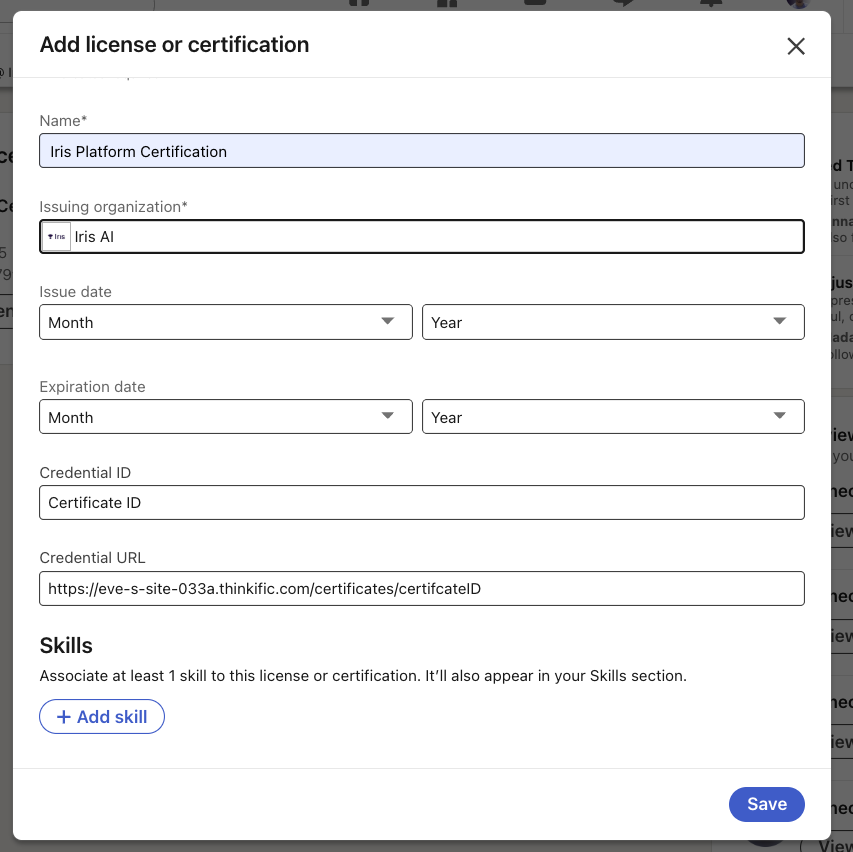
Task: Open the Expiration date Month dropdown
Action: pyautogui.click(x=226, y=417)
